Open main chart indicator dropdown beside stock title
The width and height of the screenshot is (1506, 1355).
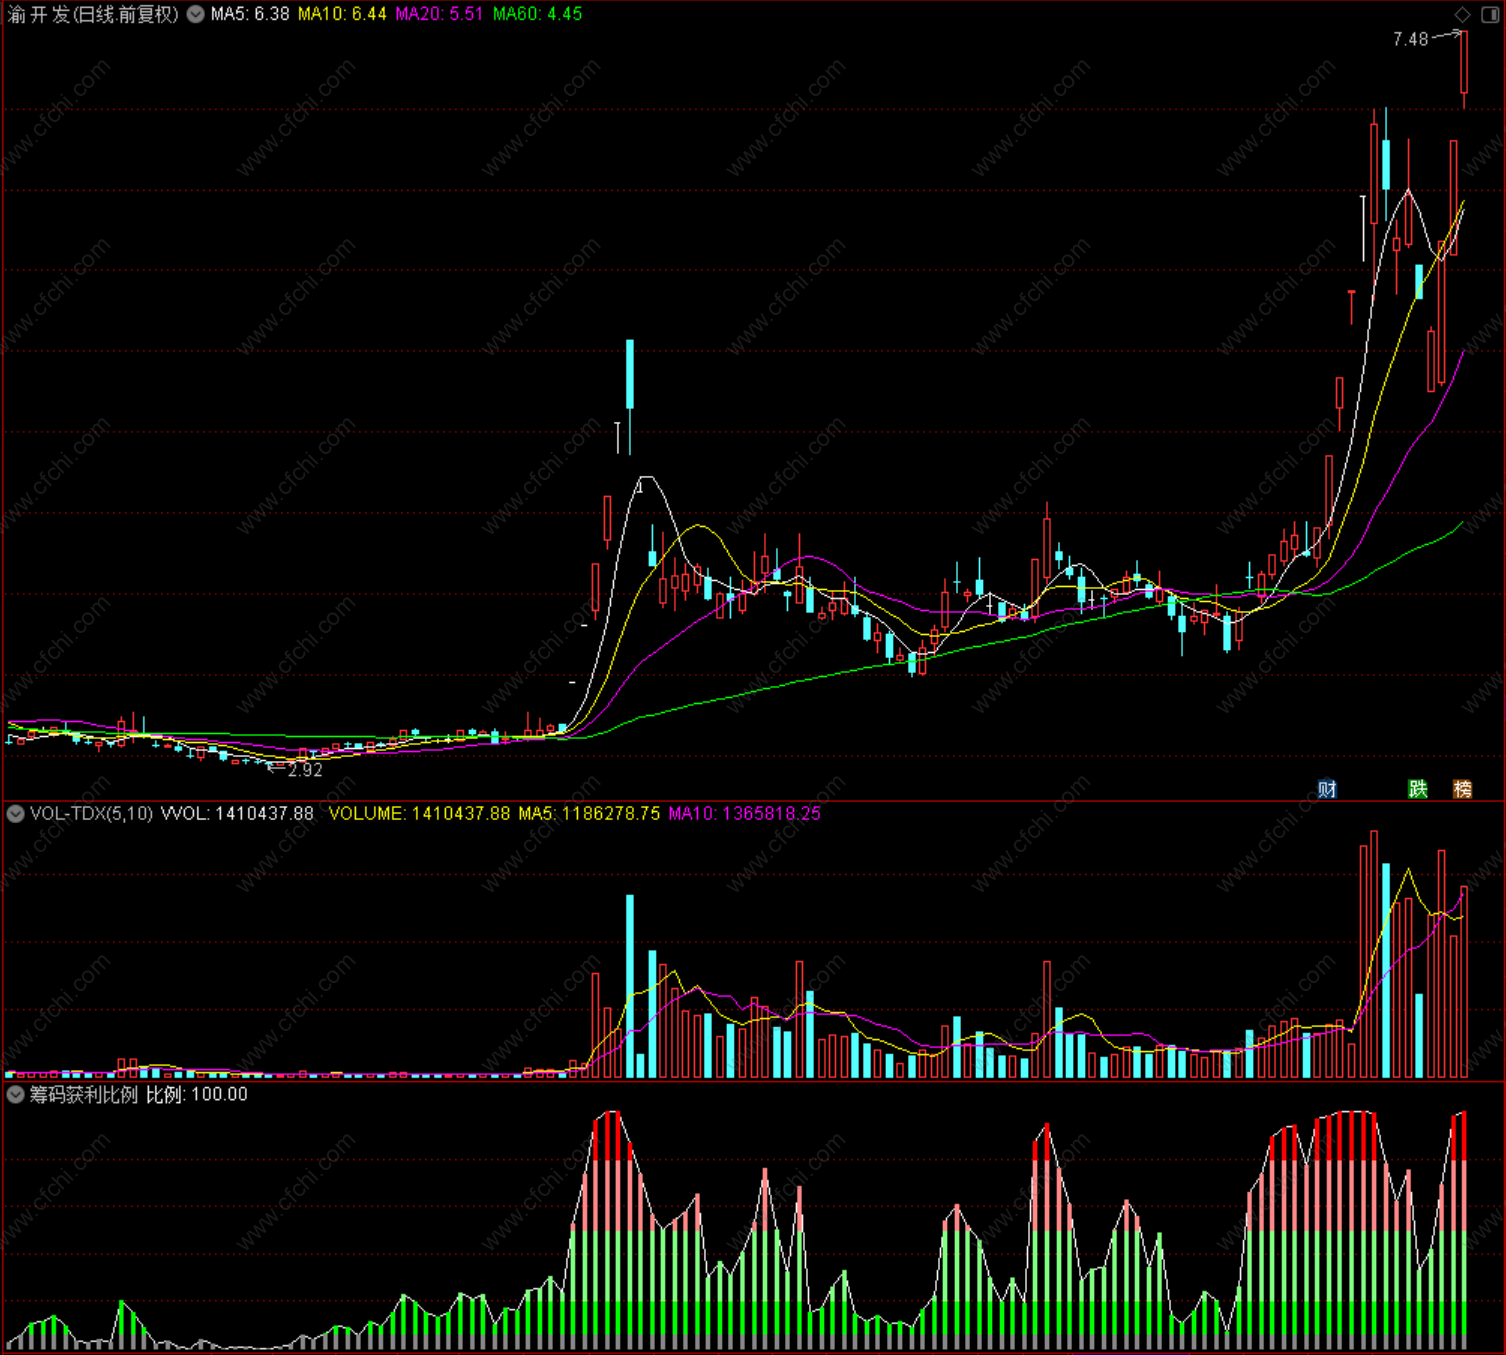[x=196, y=14]
